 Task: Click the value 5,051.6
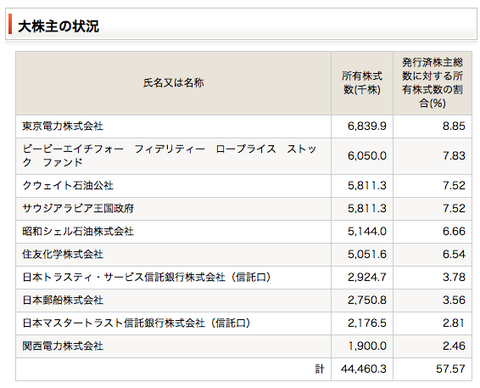tap(367, 254)
